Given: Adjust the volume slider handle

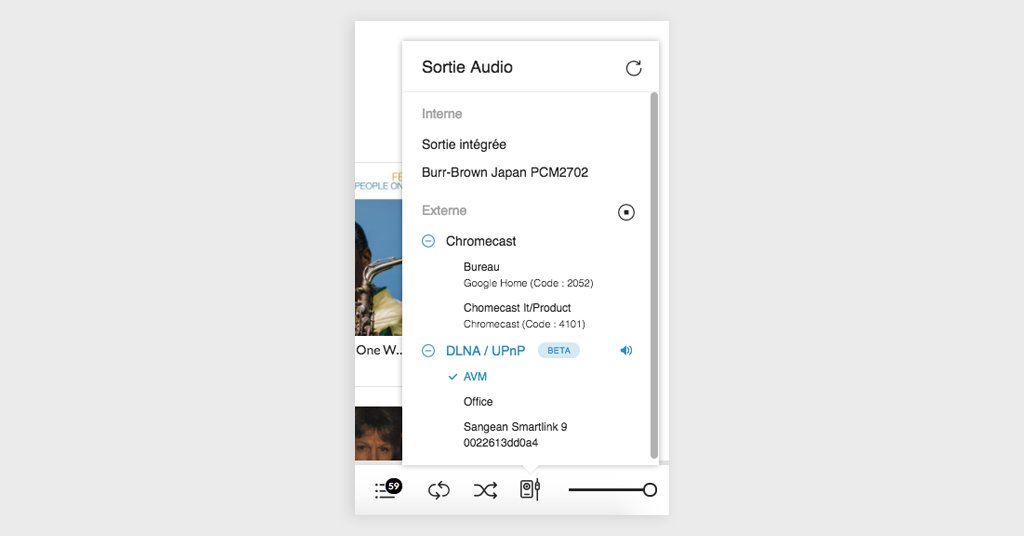Looking at the screenshot, I should [x=649, y=490].
